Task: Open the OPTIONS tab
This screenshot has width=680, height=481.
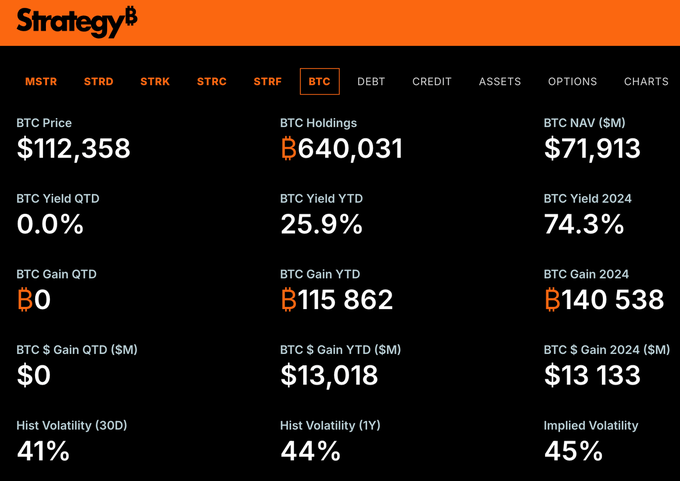Action: click(572, 81)
